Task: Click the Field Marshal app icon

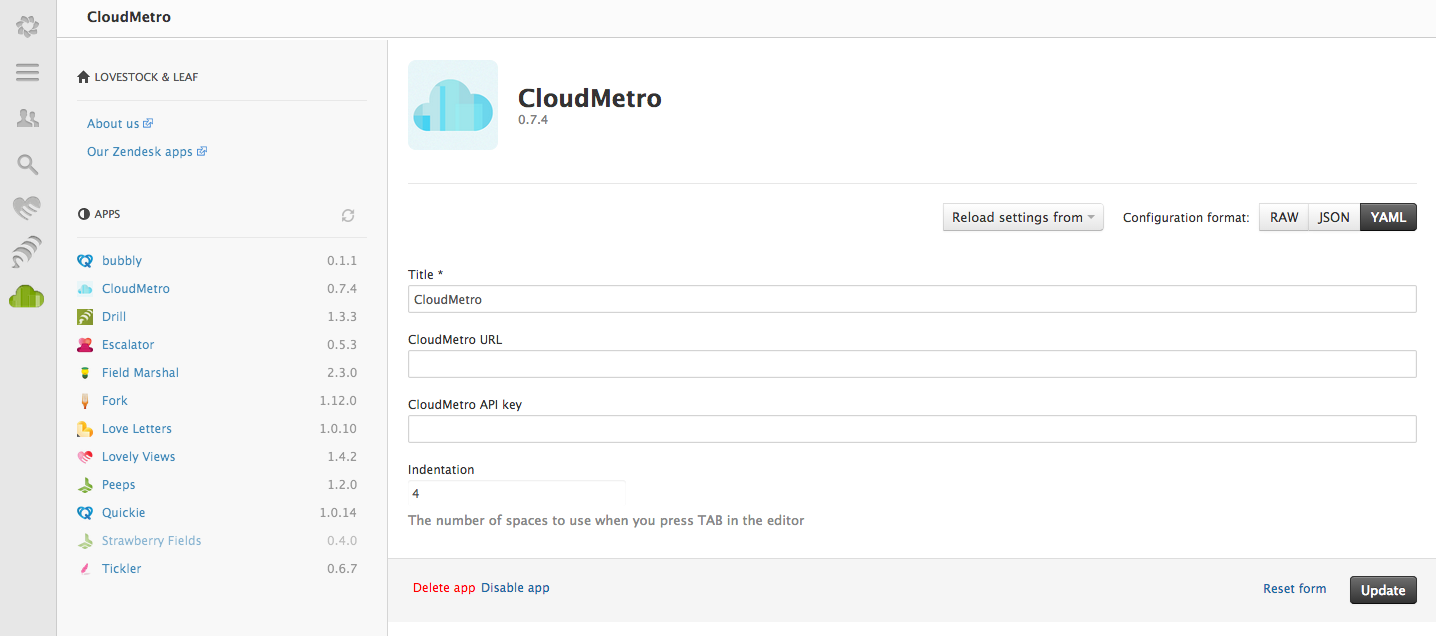Action: 85,373
